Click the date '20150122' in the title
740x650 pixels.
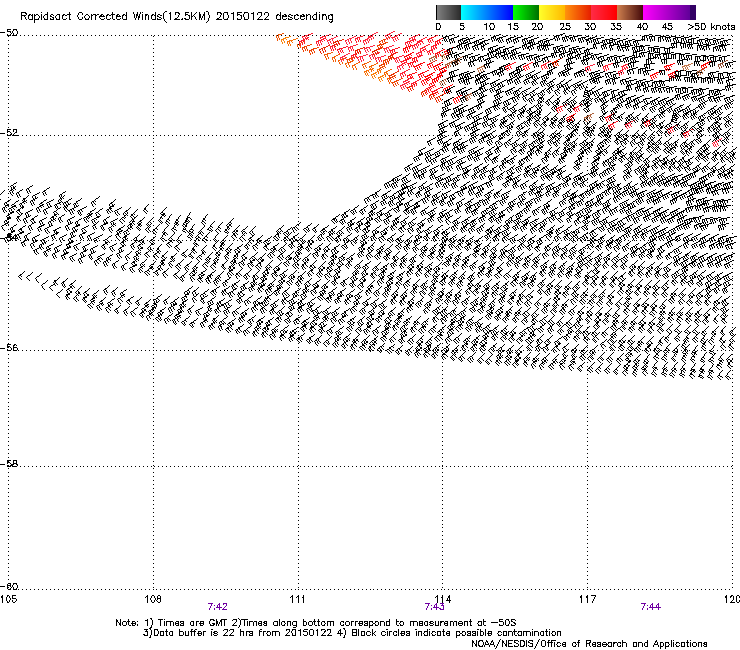coord(243,17)
